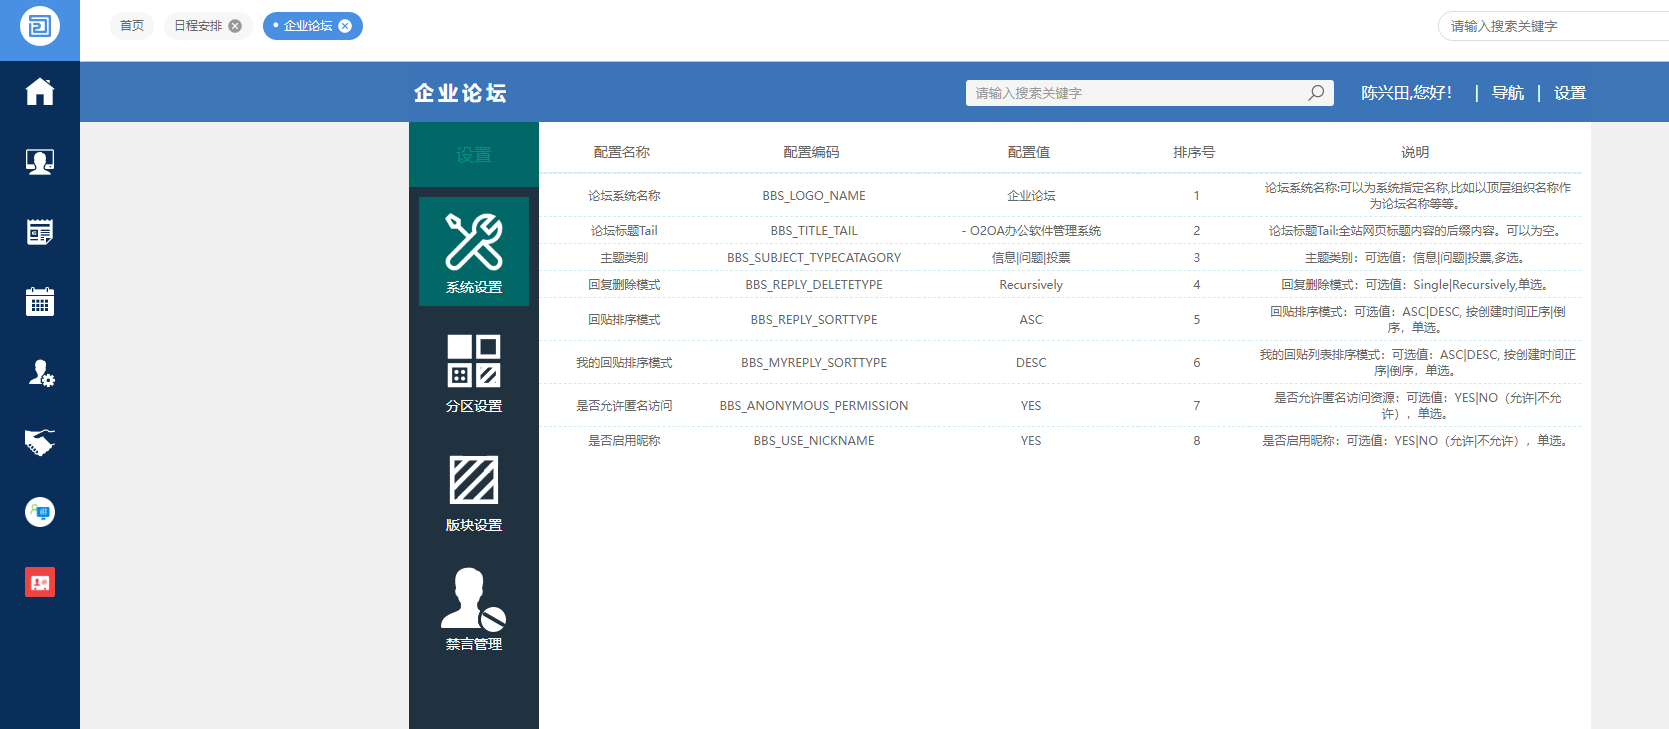Click the description starting 回复删除模式：可选值
The height and width of the screenshot is (729, 1669).
click(1417, 285)
